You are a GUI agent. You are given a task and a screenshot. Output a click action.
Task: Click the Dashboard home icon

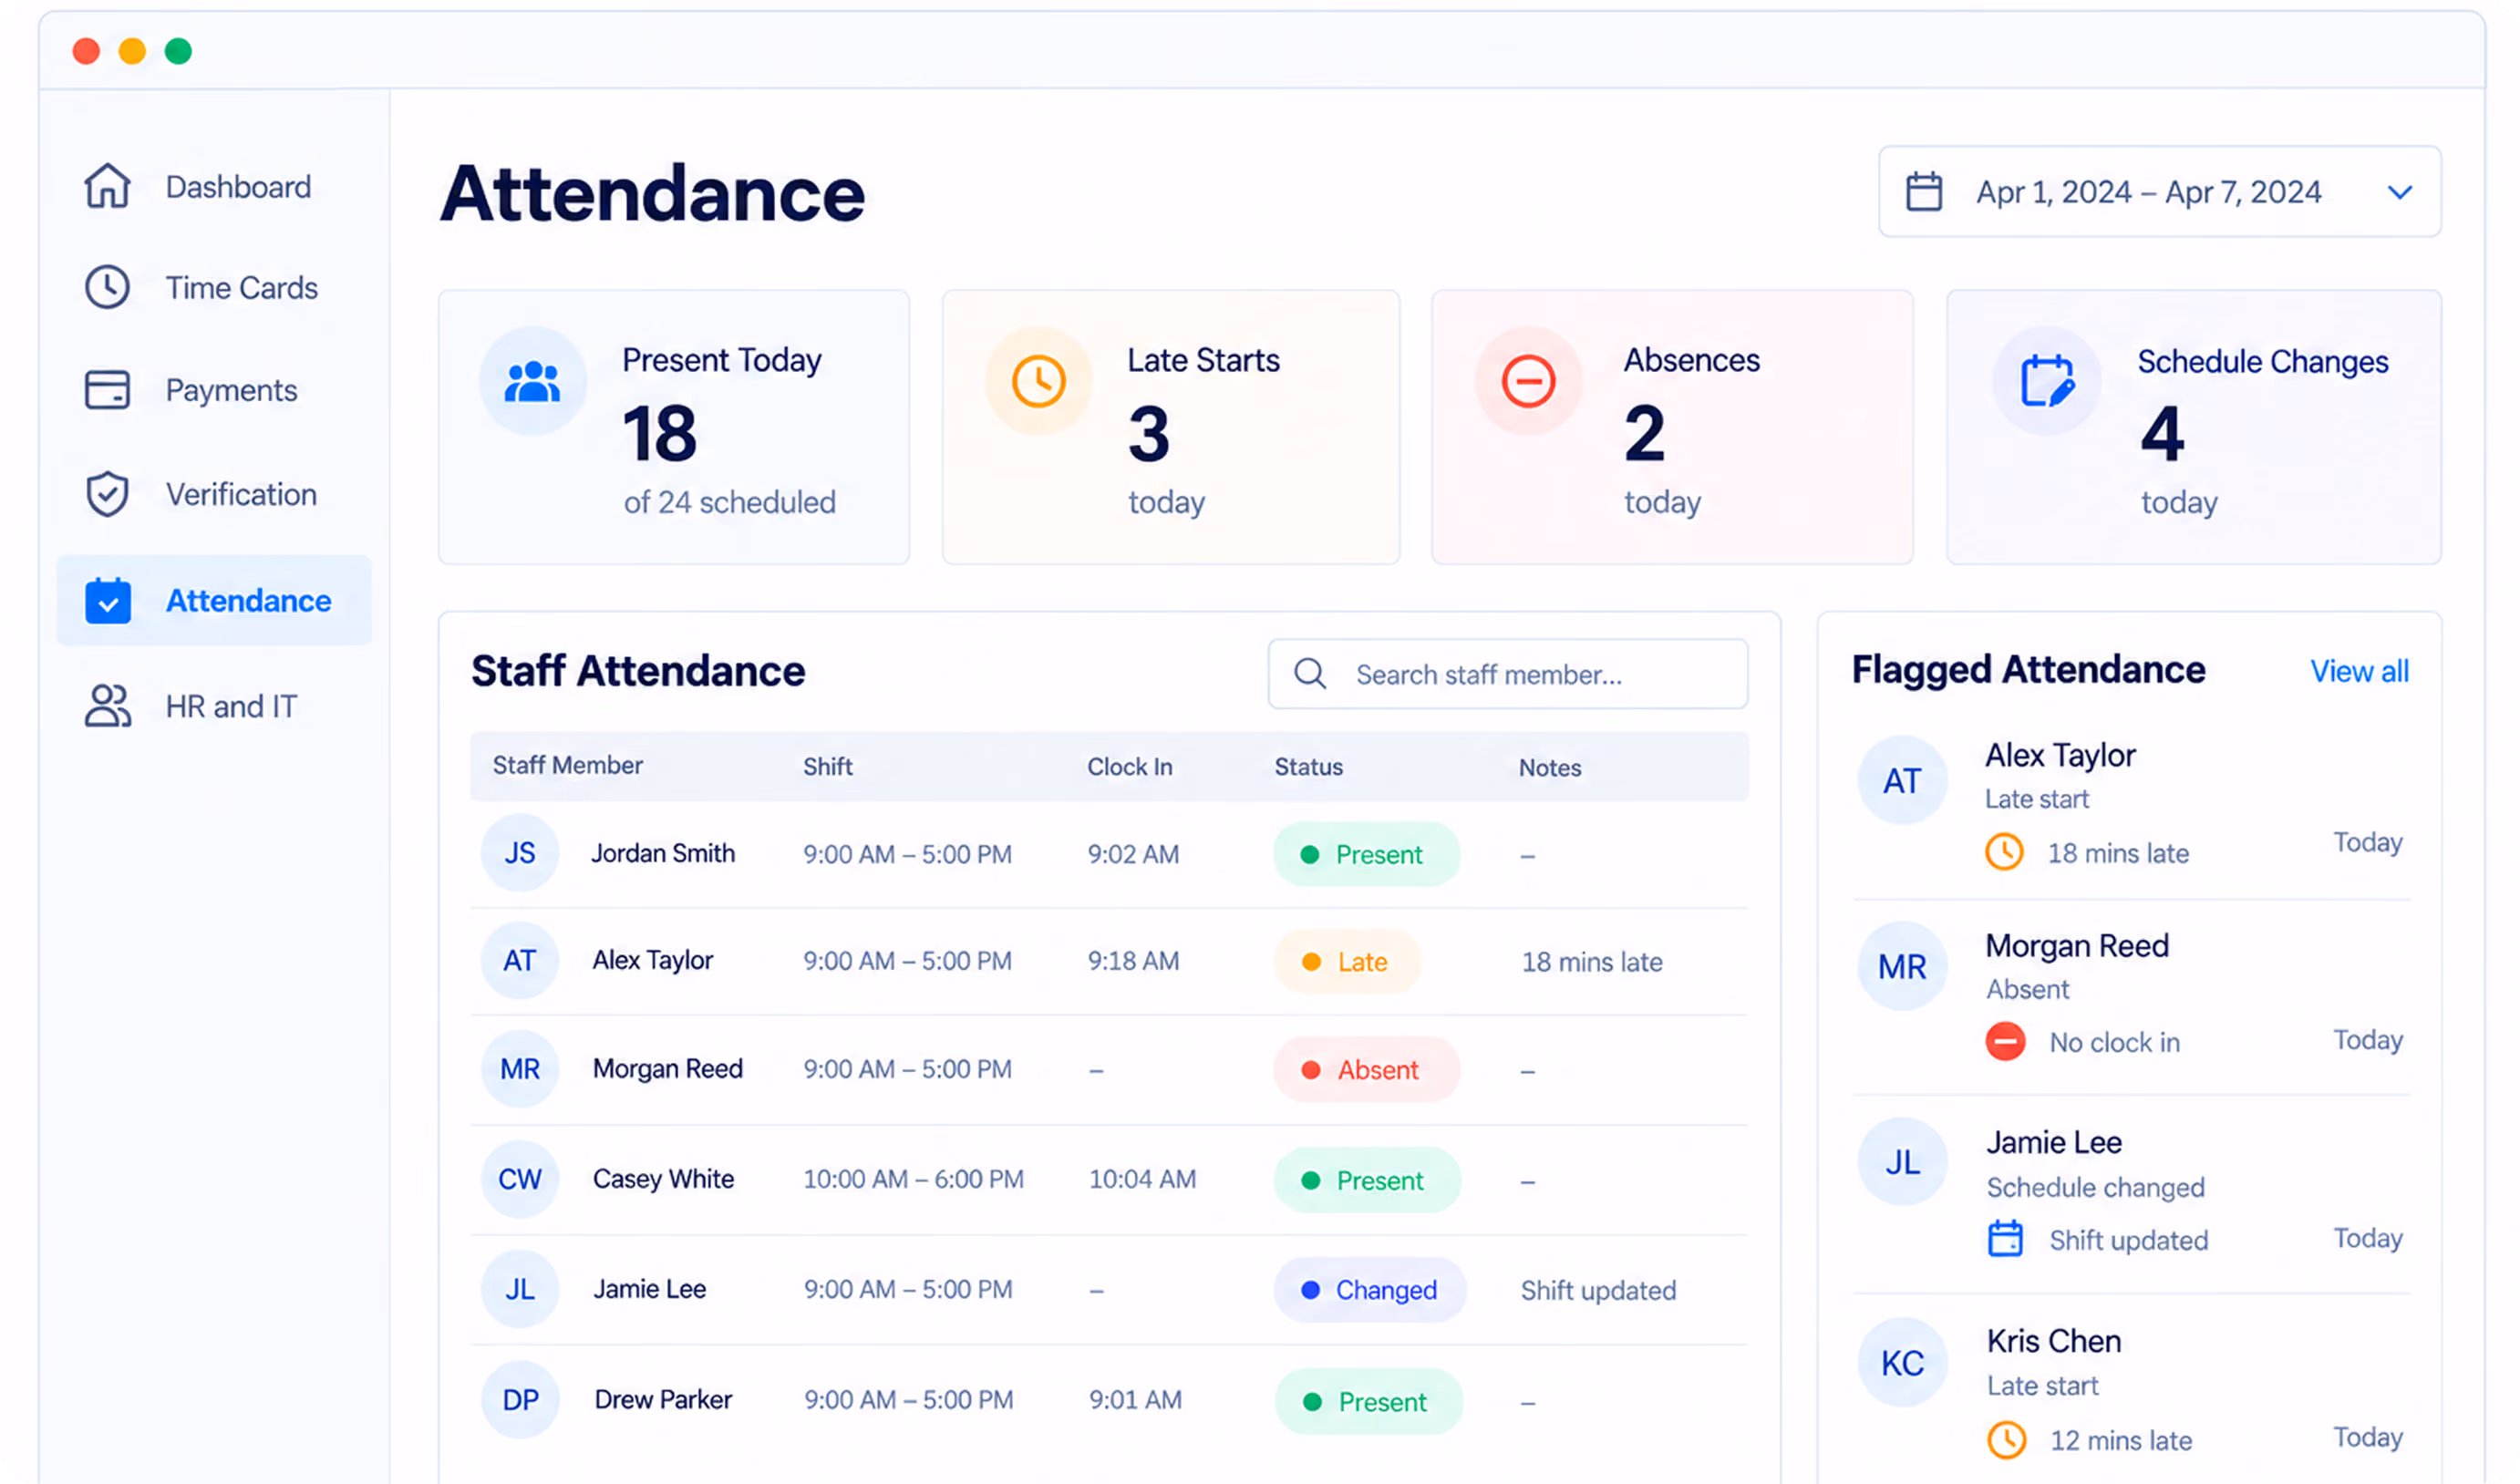tap(107, 186)
